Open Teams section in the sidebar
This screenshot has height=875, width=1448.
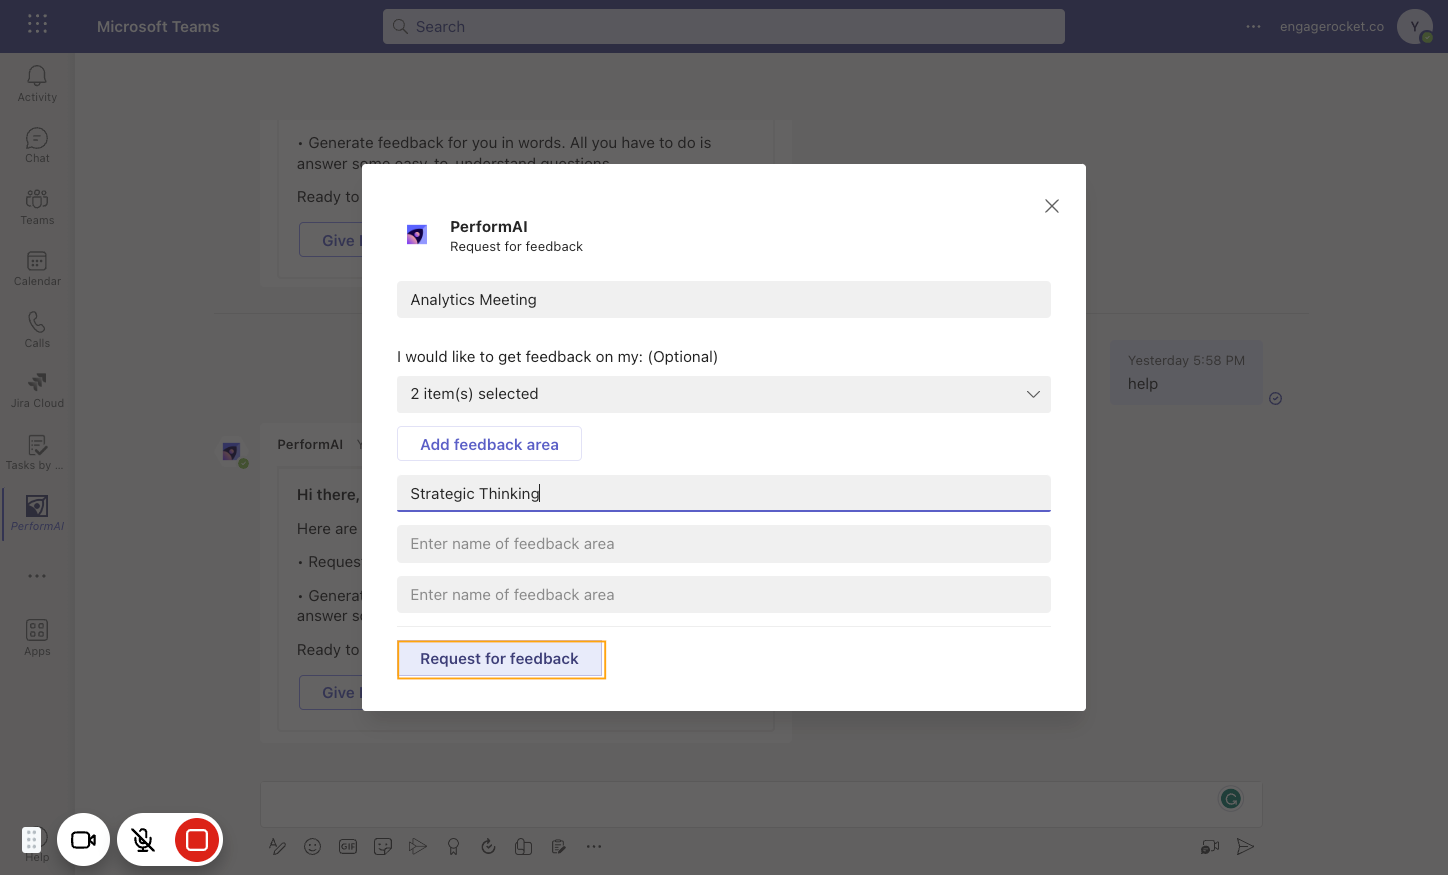pos(37,207)
